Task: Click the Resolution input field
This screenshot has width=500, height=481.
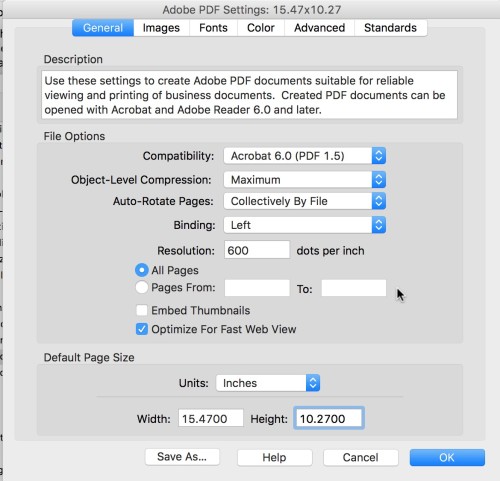Action: (x=257, y=250)
